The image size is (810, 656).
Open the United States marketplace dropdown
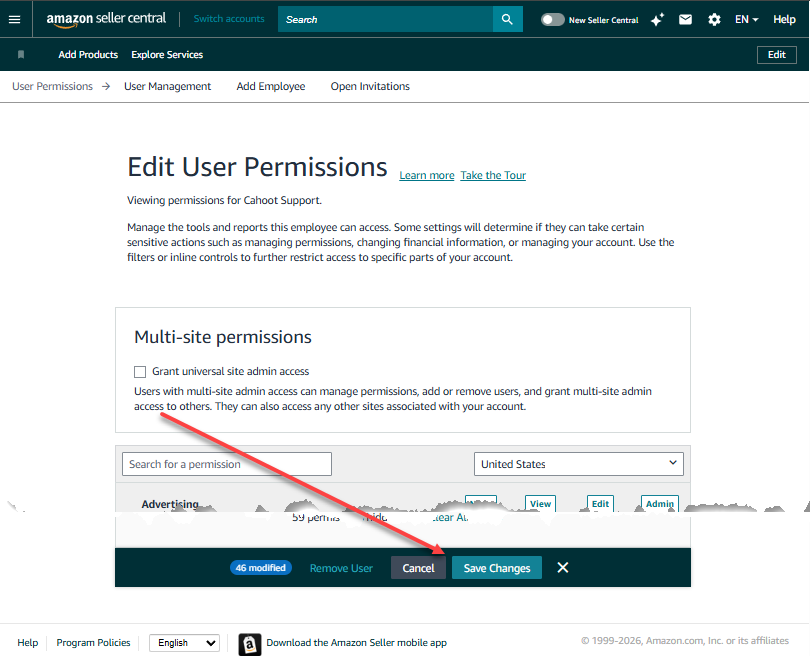point(579,464)
